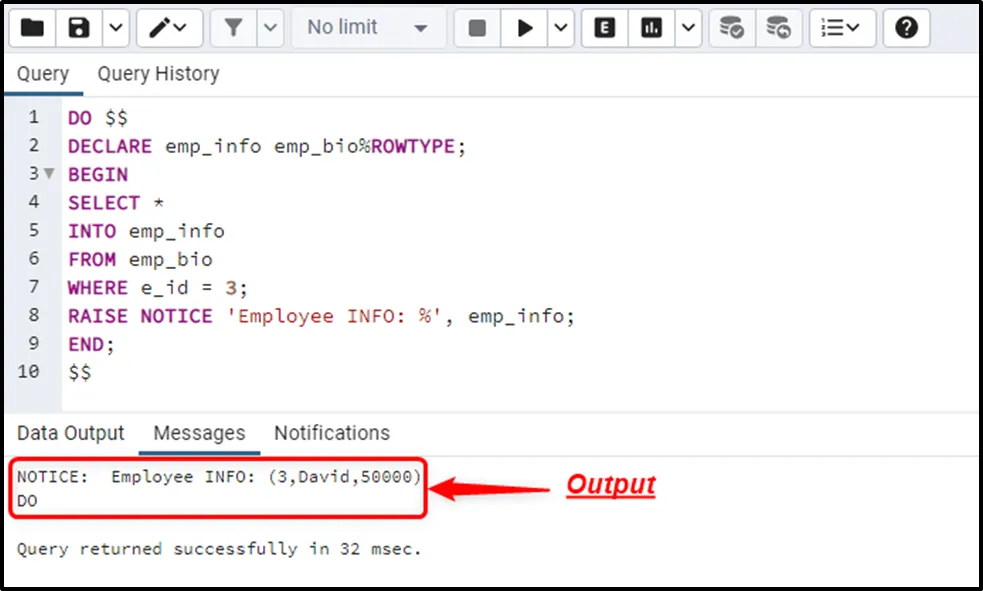The image size is (983, 591).
Task: Open the execute options dropdown arrow
Action: pyautogui.click(x=561, y=28)
